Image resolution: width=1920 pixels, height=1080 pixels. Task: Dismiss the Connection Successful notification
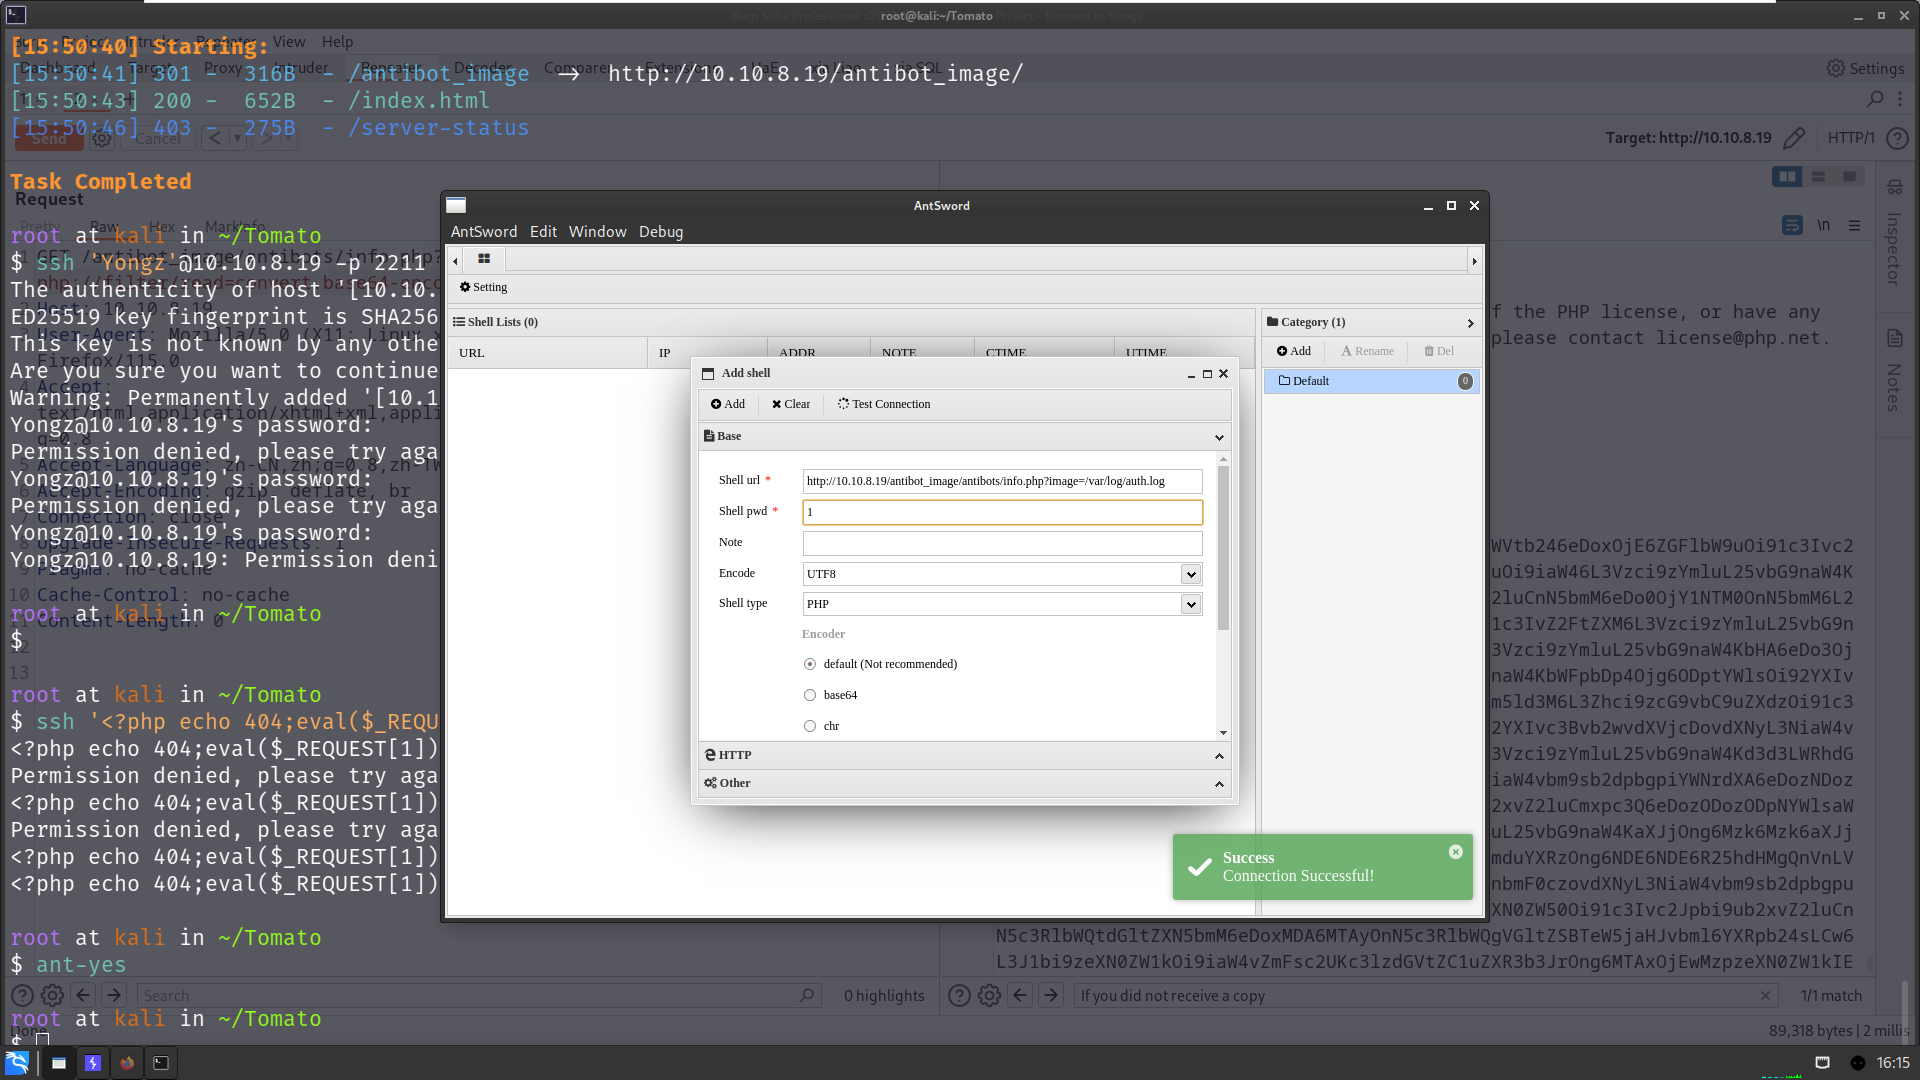[x=1455, y=852]
